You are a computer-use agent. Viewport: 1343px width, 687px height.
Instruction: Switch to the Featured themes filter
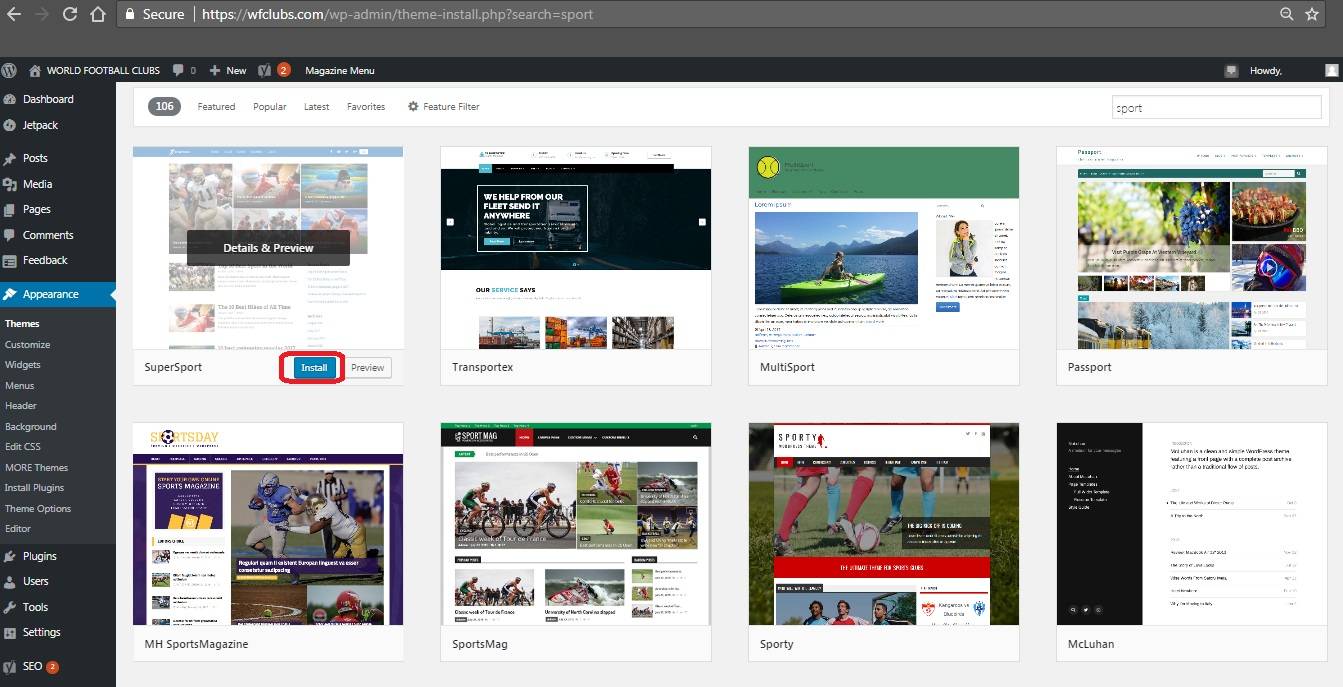tap(216, 107)
